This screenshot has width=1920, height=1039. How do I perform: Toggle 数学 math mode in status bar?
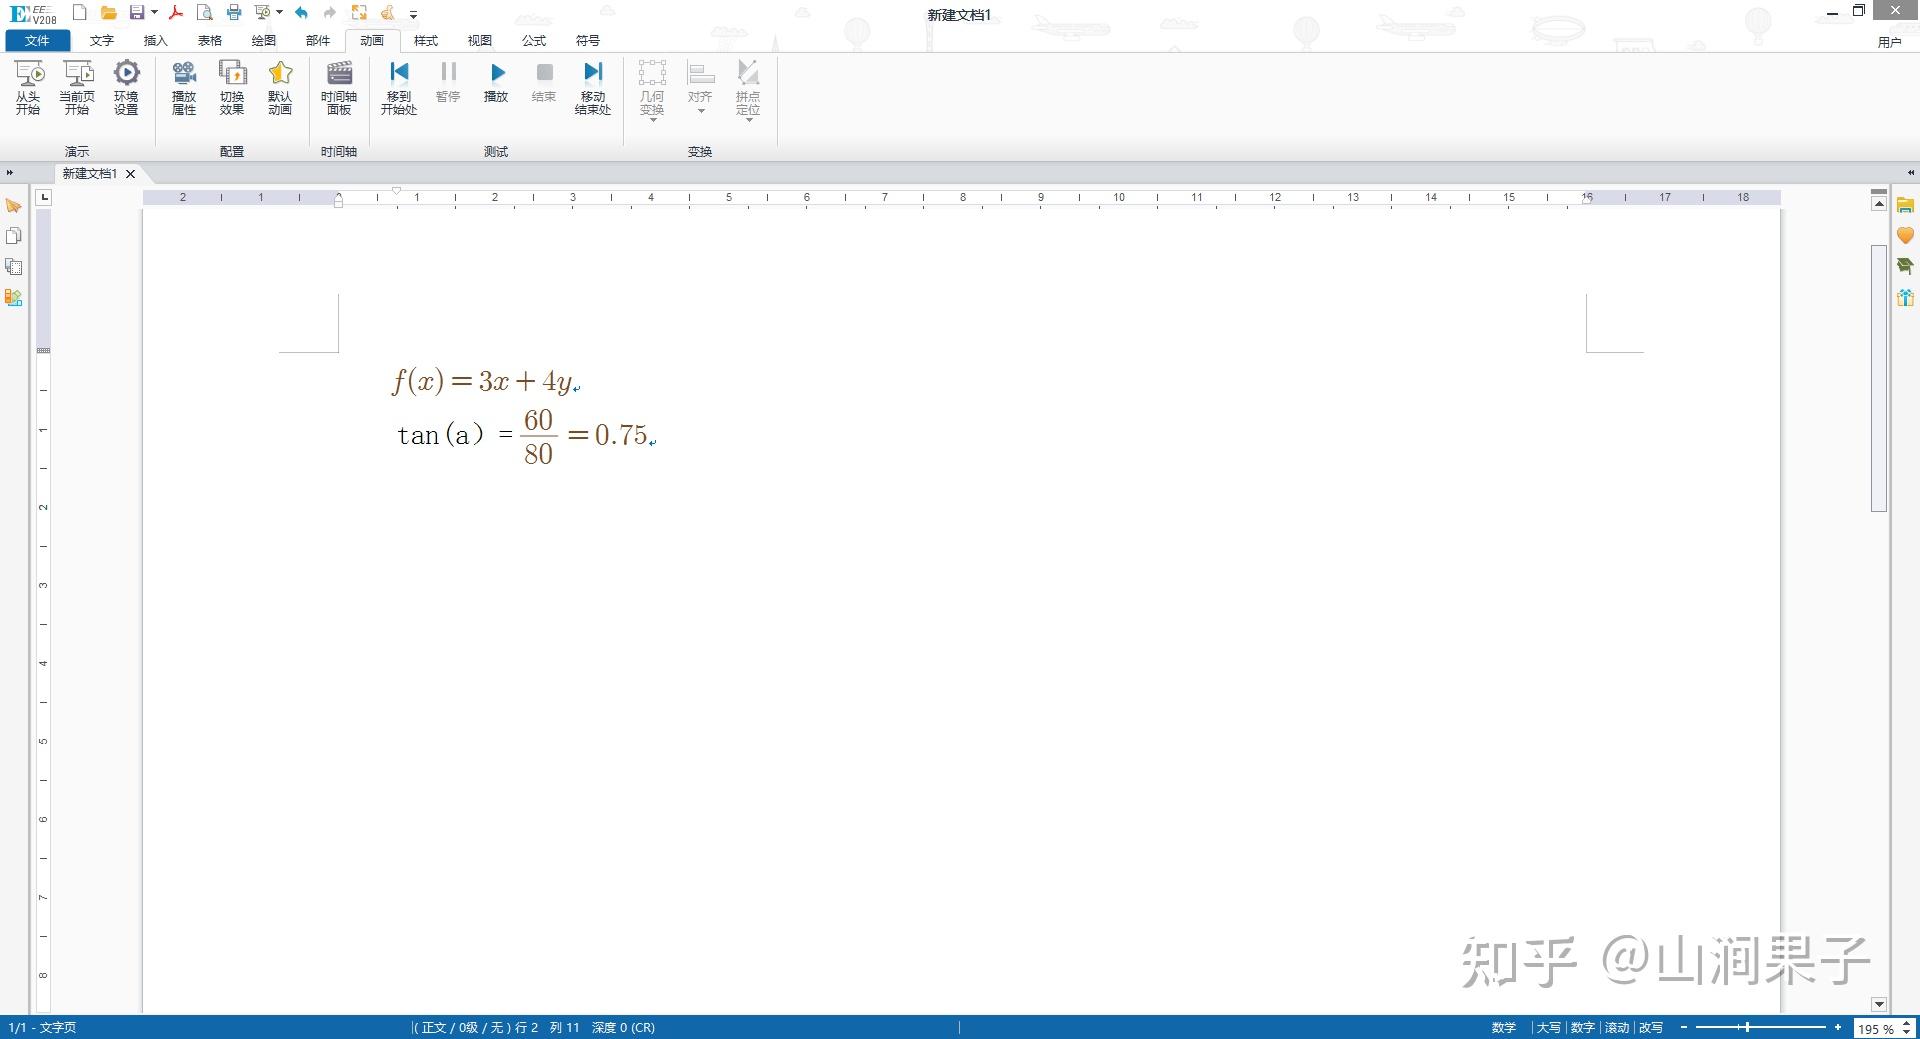1504,1028
